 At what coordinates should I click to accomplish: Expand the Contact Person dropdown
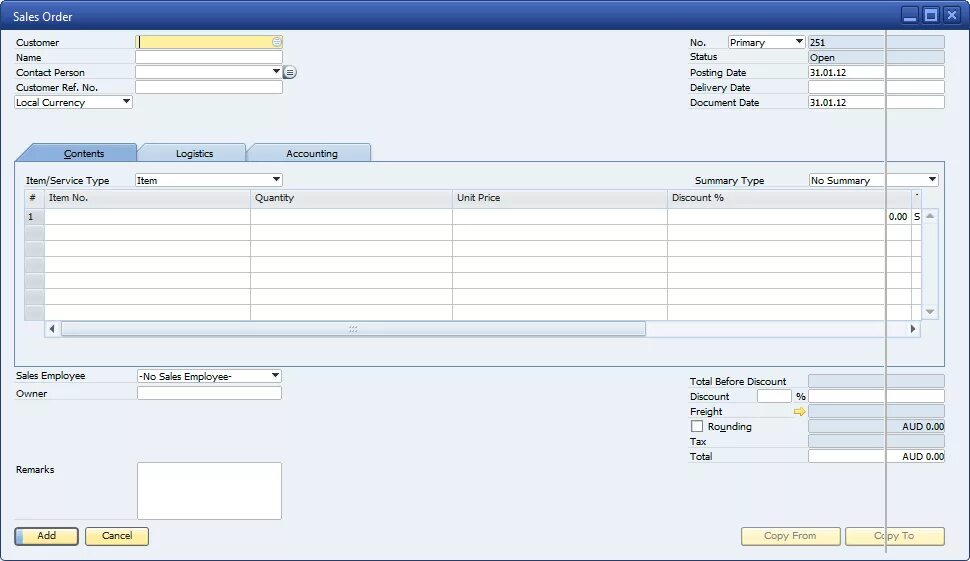(x=276, y=72)
